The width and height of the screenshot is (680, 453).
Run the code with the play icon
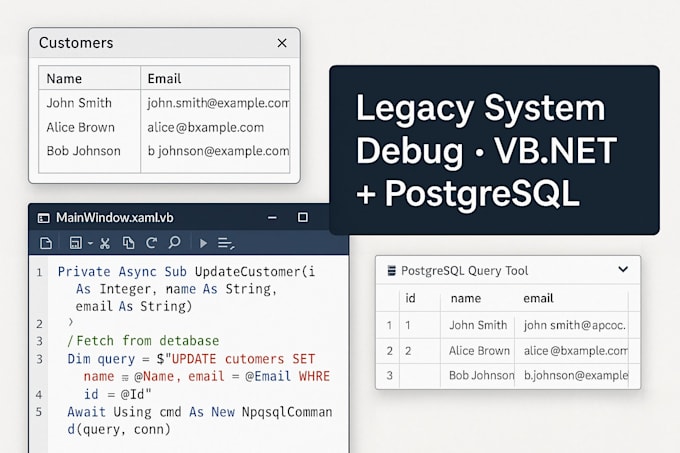[203, 243]
